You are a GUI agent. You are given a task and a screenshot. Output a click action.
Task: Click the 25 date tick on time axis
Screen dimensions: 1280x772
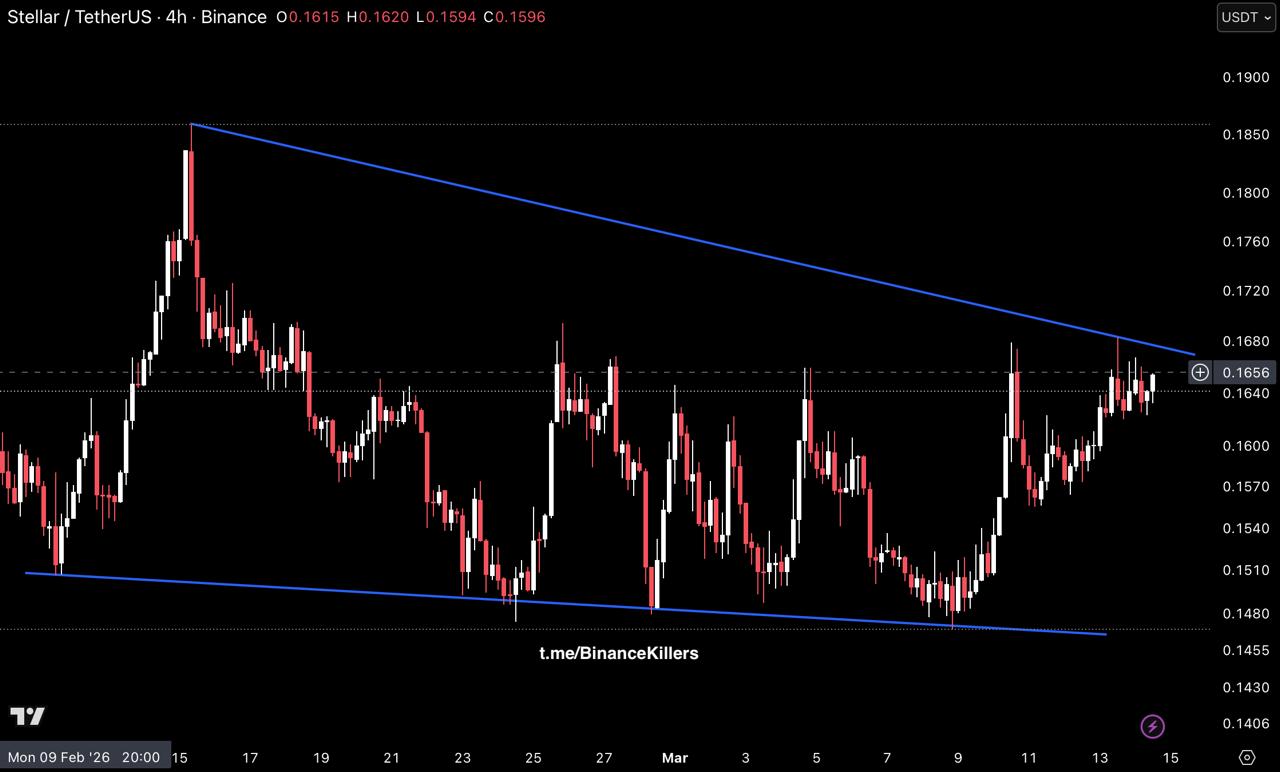pyautogui.click(x=533, y=757)
